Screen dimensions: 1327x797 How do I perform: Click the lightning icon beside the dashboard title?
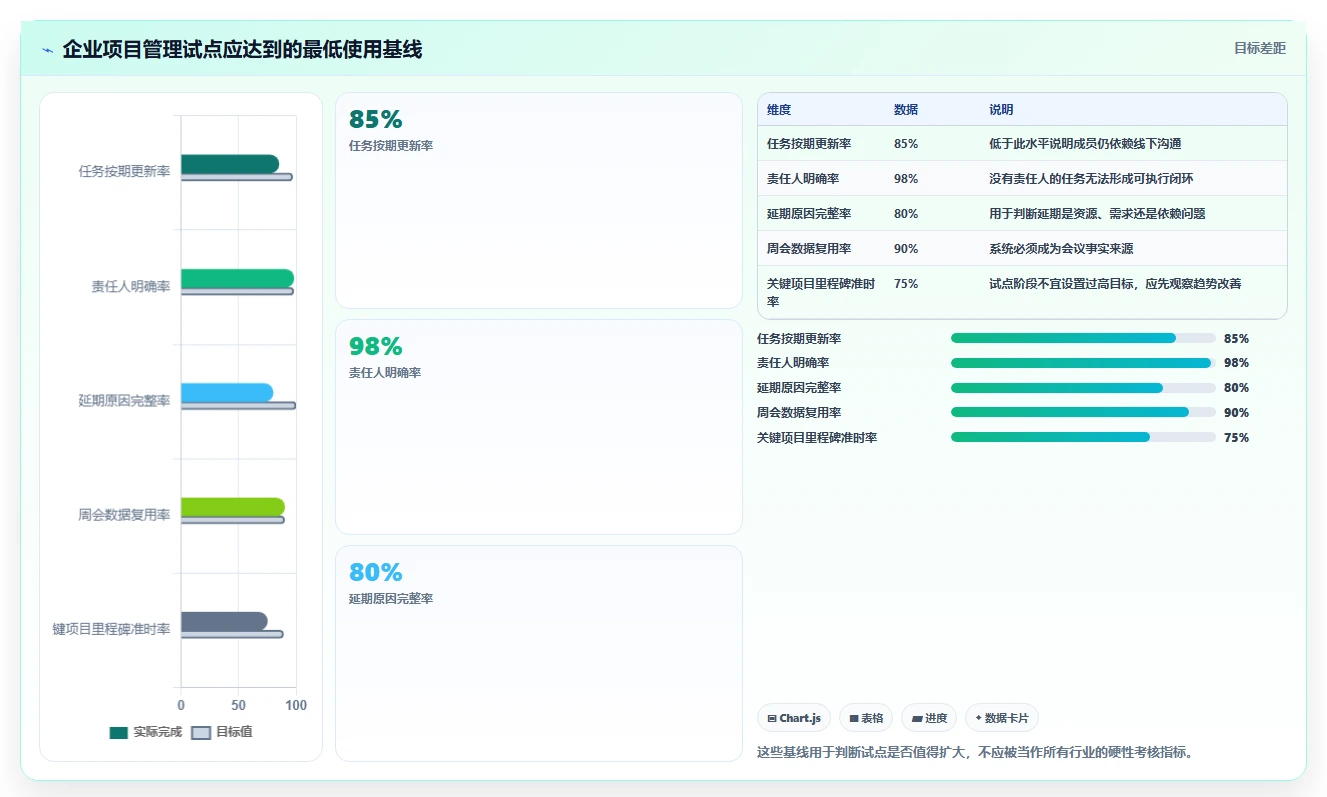coord(47,50)
